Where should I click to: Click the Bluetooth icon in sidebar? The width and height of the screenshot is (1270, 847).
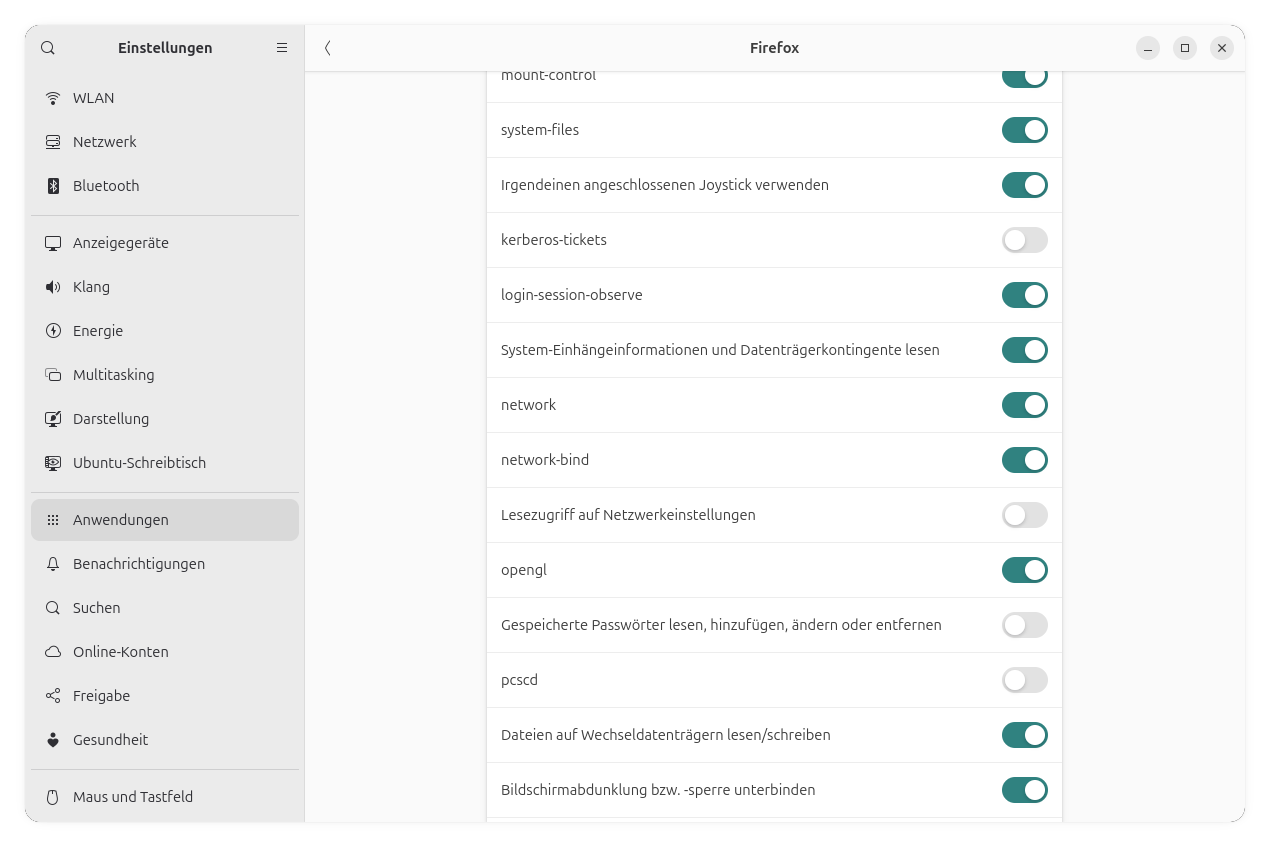tap(53, 186)
